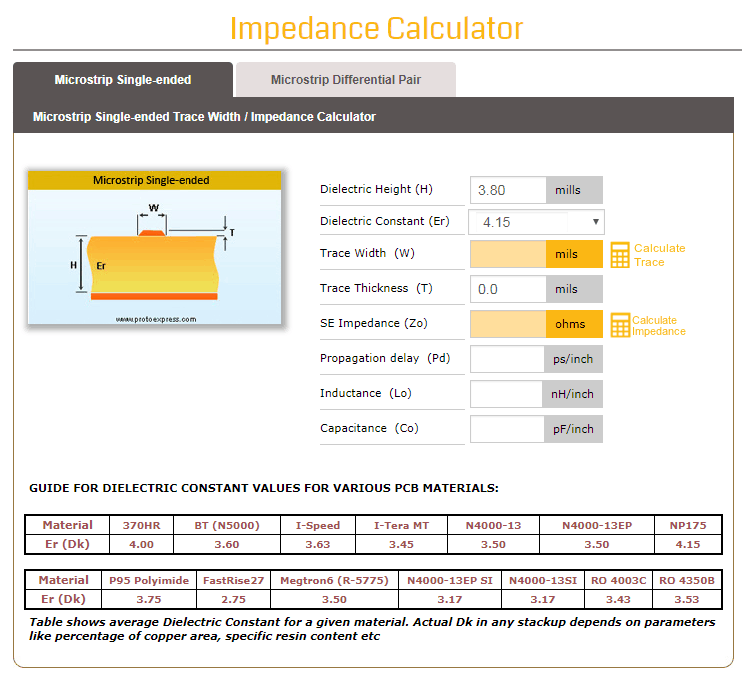Click the Capacitance (Co) output field
Screen dimensions: 751x677
(507, 429)
